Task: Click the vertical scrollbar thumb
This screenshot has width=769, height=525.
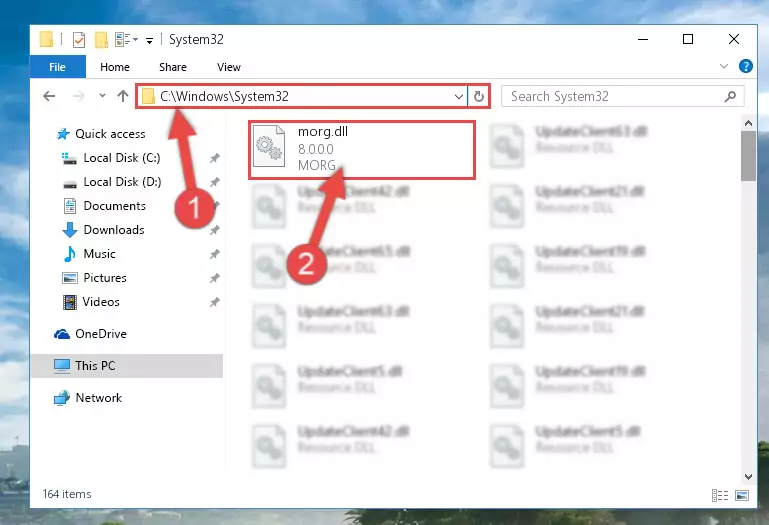Action: (x=748, y=156)
